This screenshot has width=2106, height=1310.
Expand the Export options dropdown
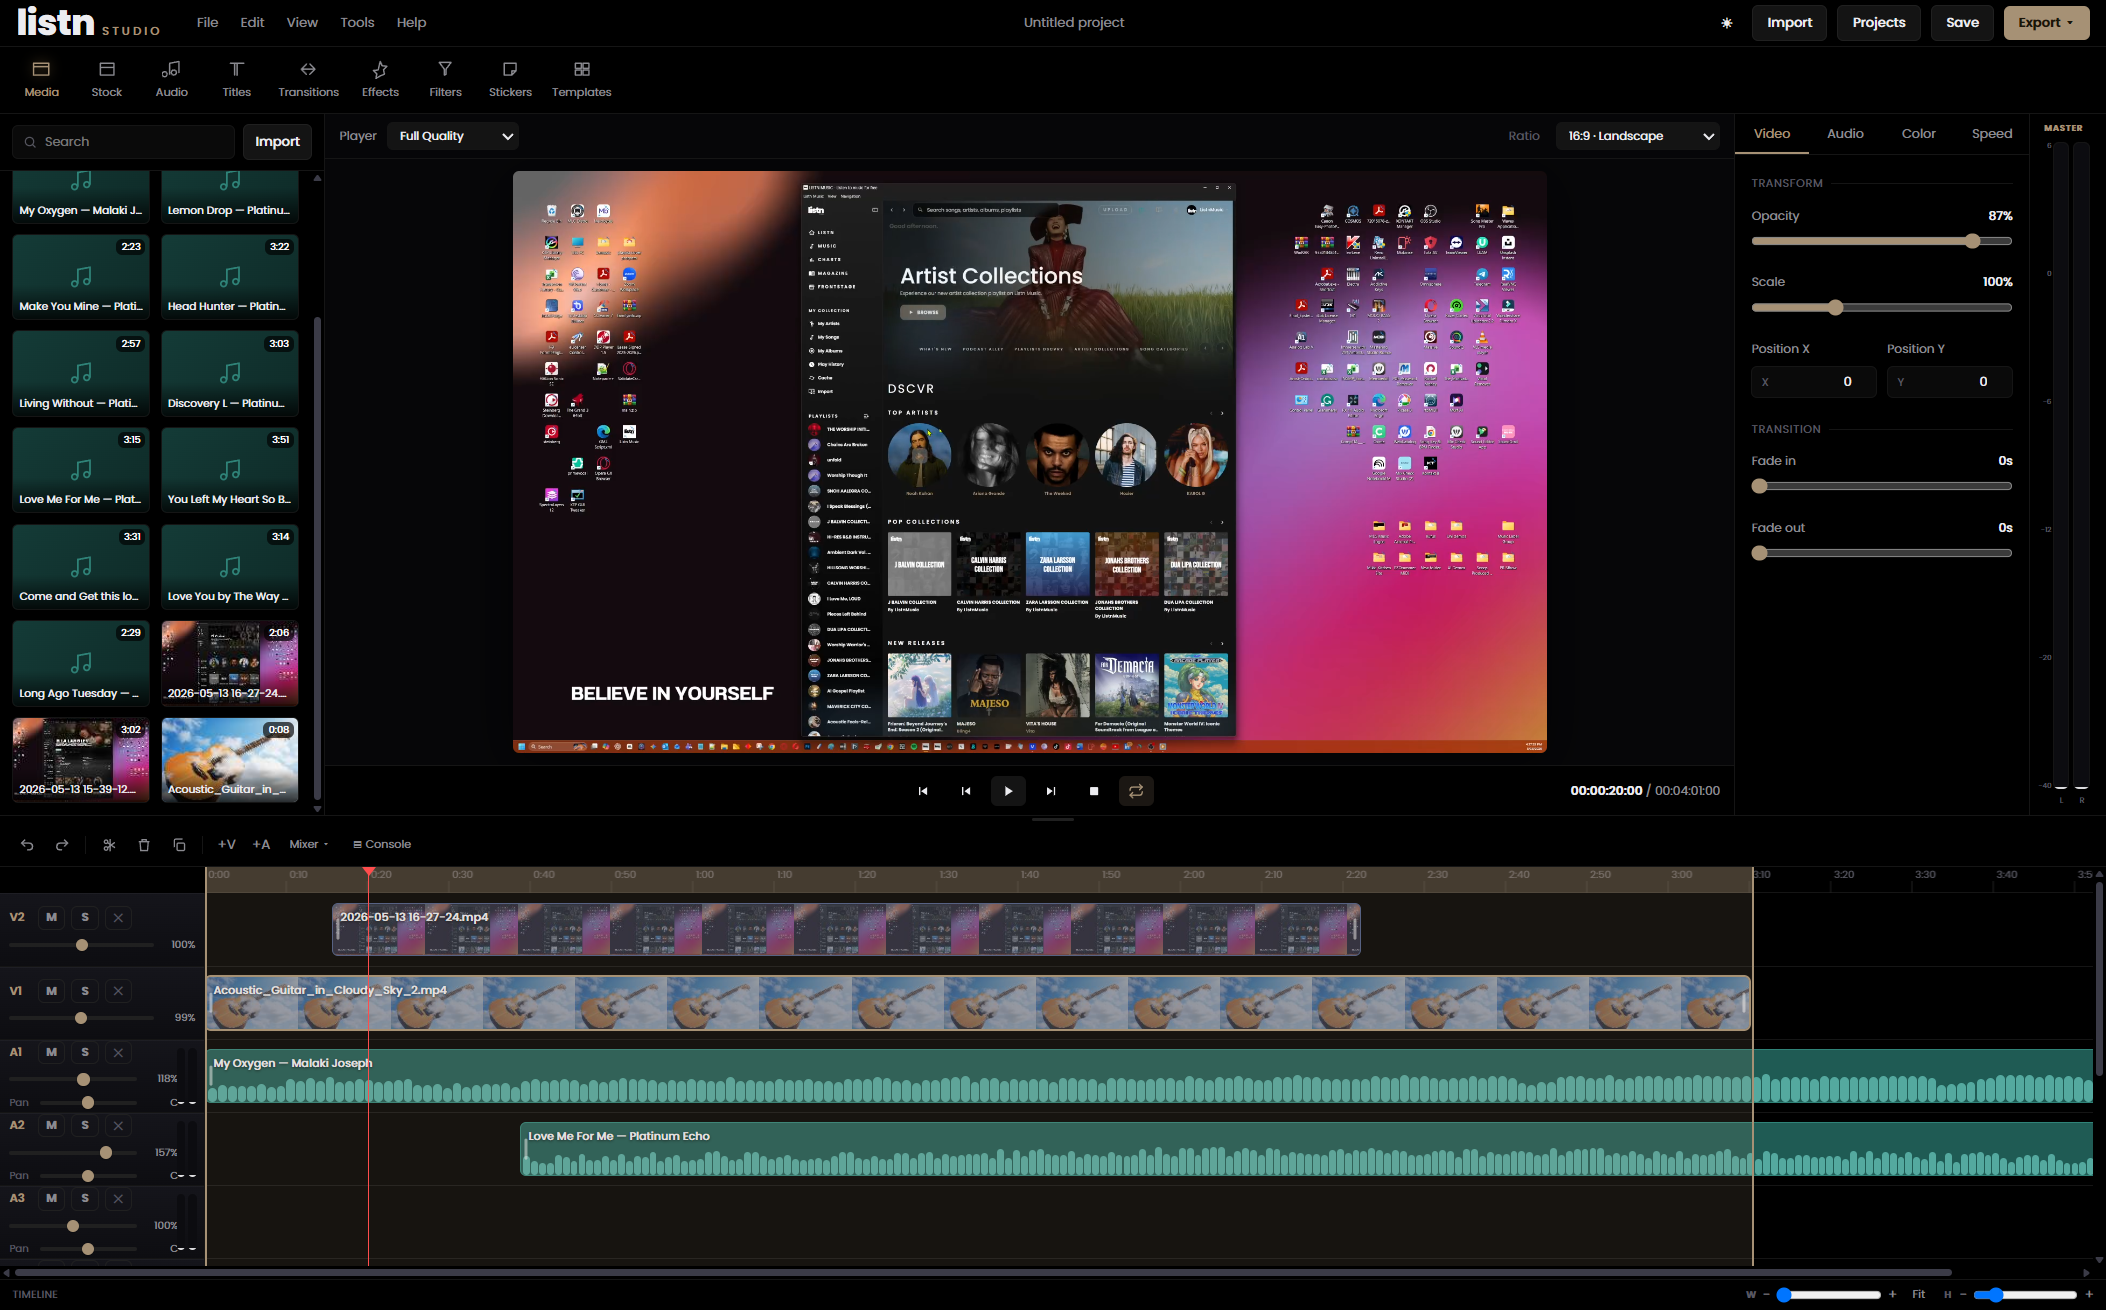[x=2046, y=23]
